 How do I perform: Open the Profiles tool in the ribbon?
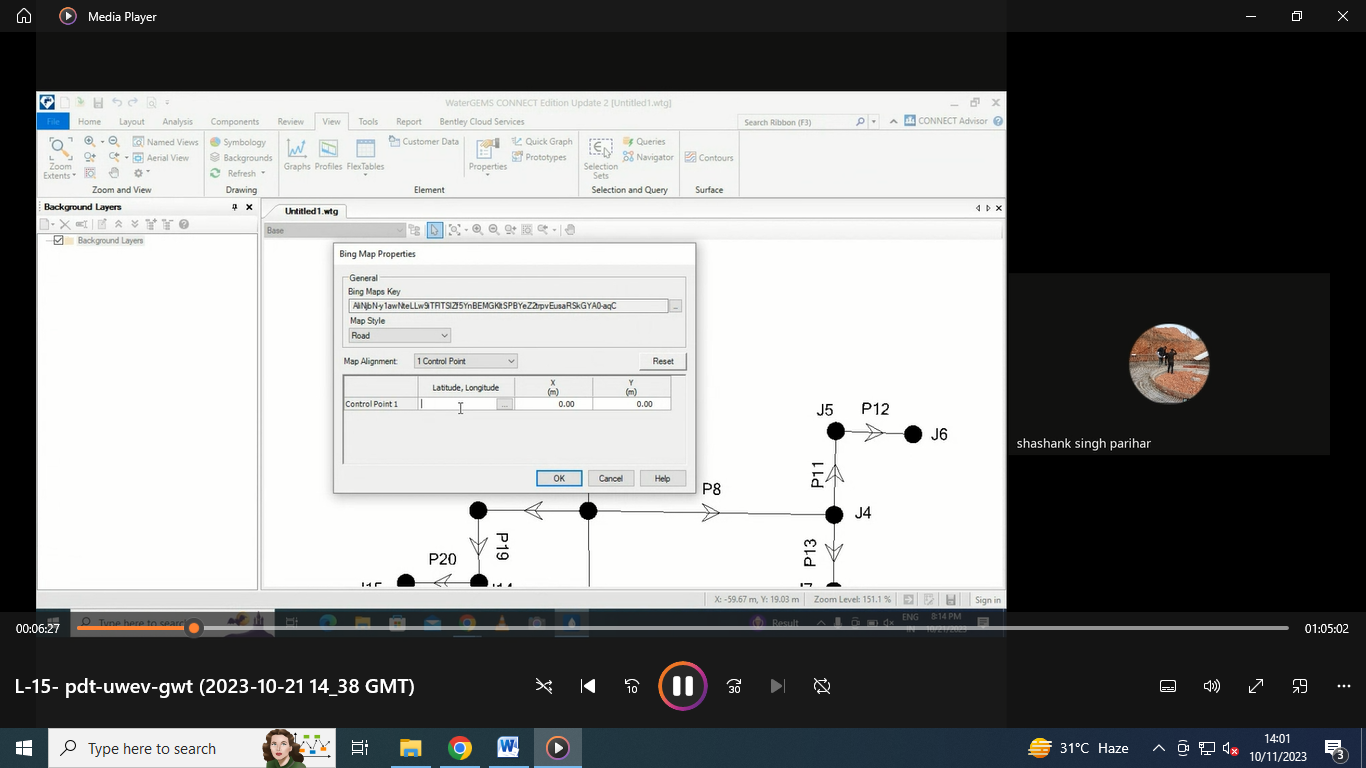[328, 155]
